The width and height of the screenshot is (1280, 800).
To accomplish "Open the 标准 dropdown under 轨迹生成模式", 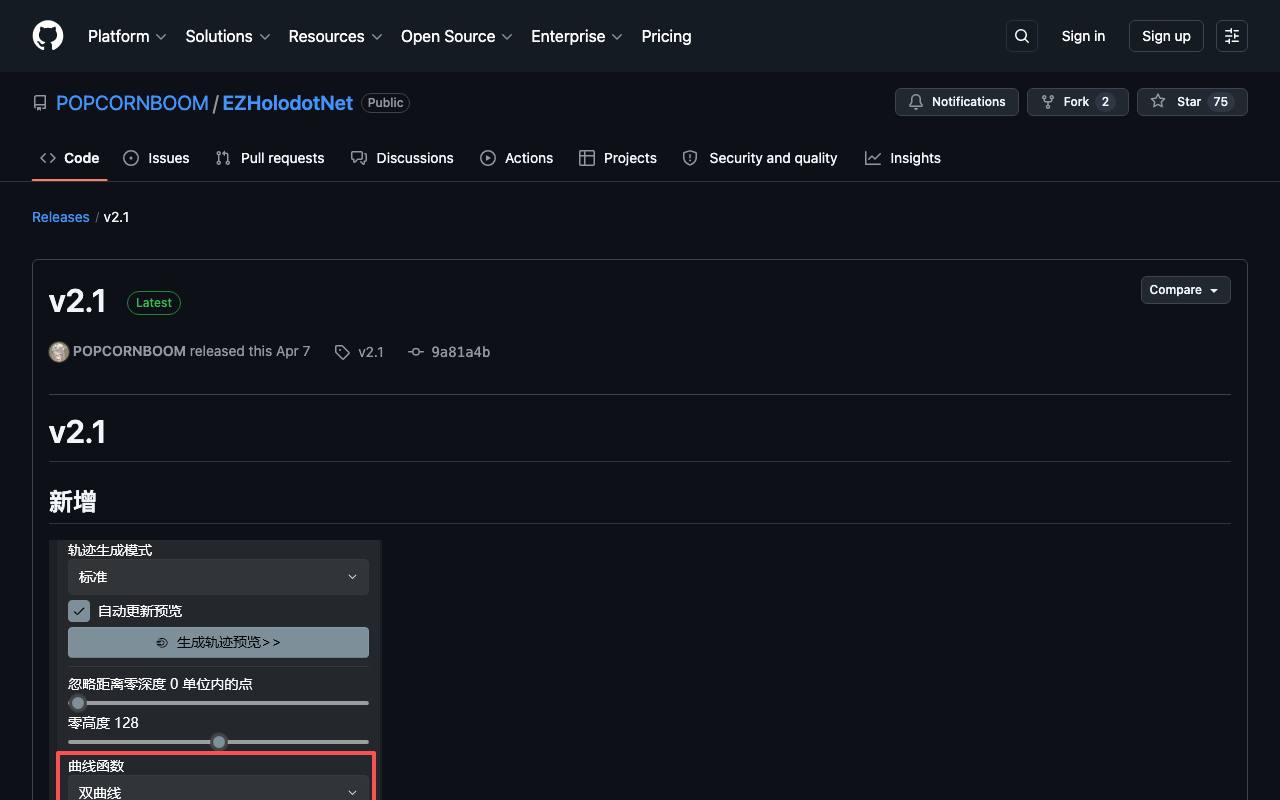I will [x=218, y=577].
